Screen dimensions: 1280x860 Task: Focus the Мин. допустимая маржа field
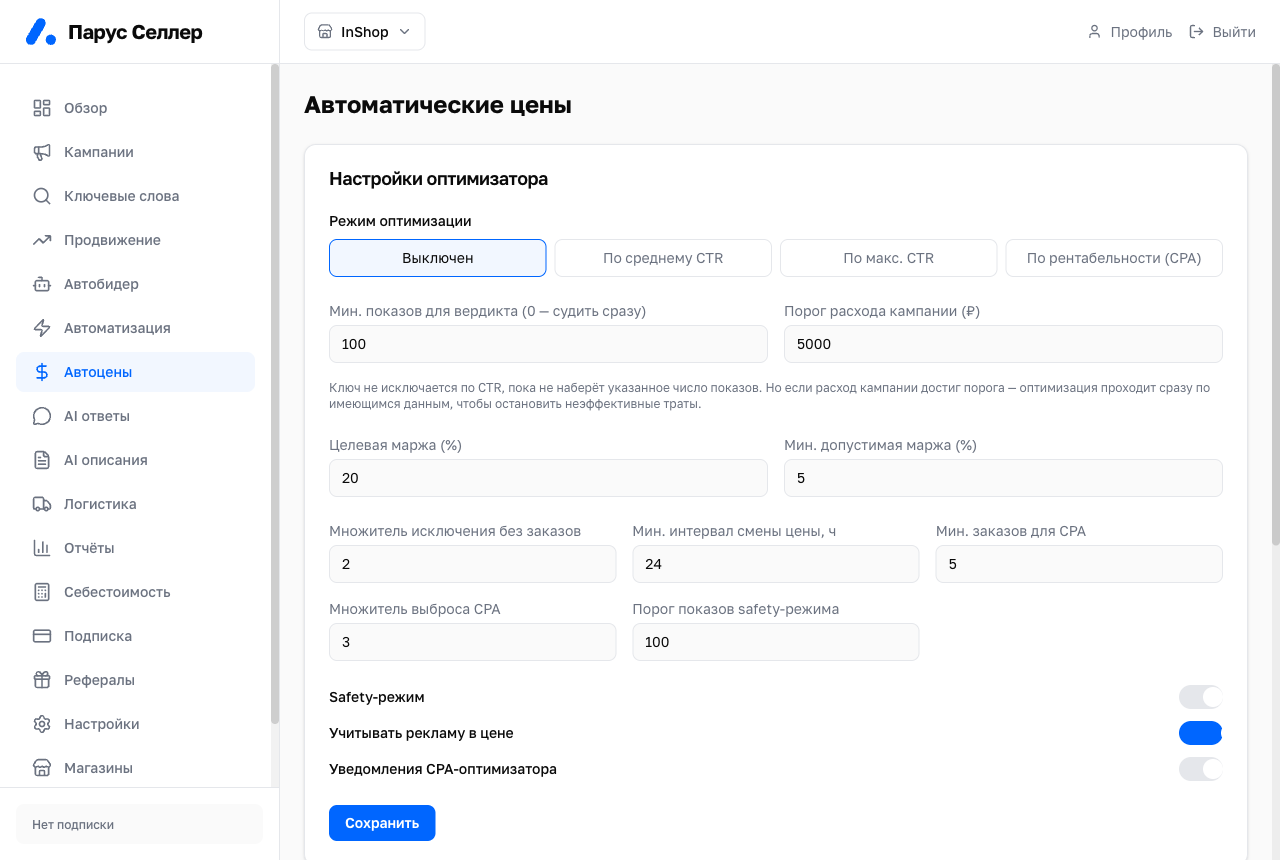[x=1003, y=478]
